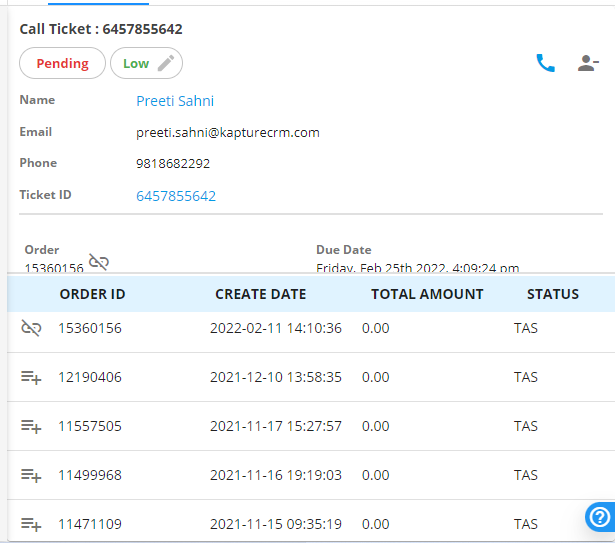Viewport: 615px width, 543px height.
Task: Click order ID 15360156 in table
Action: tap(90, 328)
